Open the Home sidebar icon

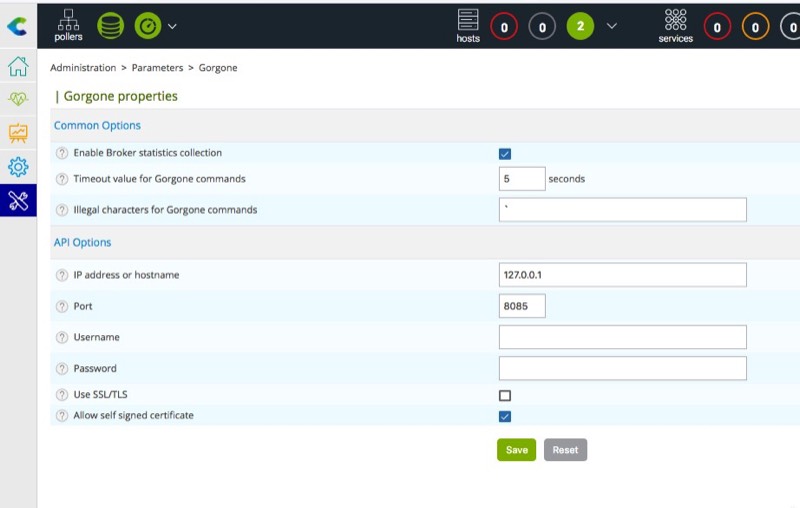tap(18, 67)
